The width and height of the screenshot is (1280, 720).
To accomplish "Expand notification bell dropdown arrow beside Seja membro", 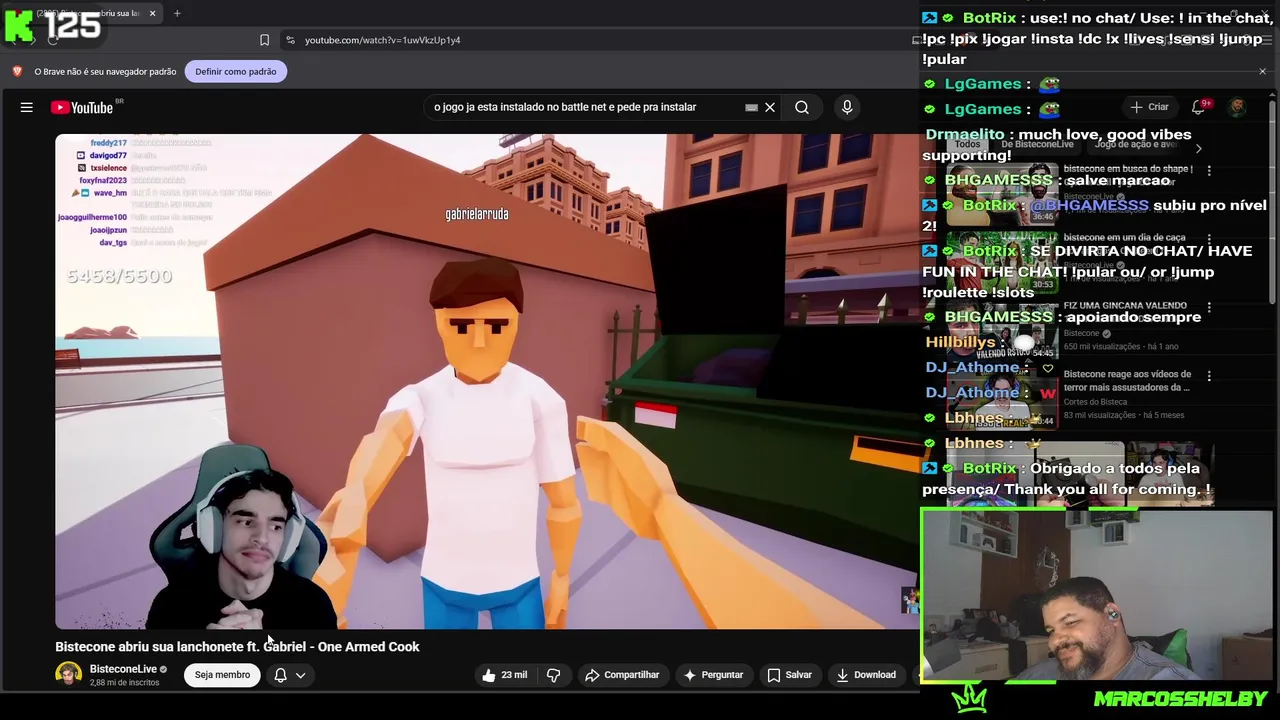I will click(300, 675).
